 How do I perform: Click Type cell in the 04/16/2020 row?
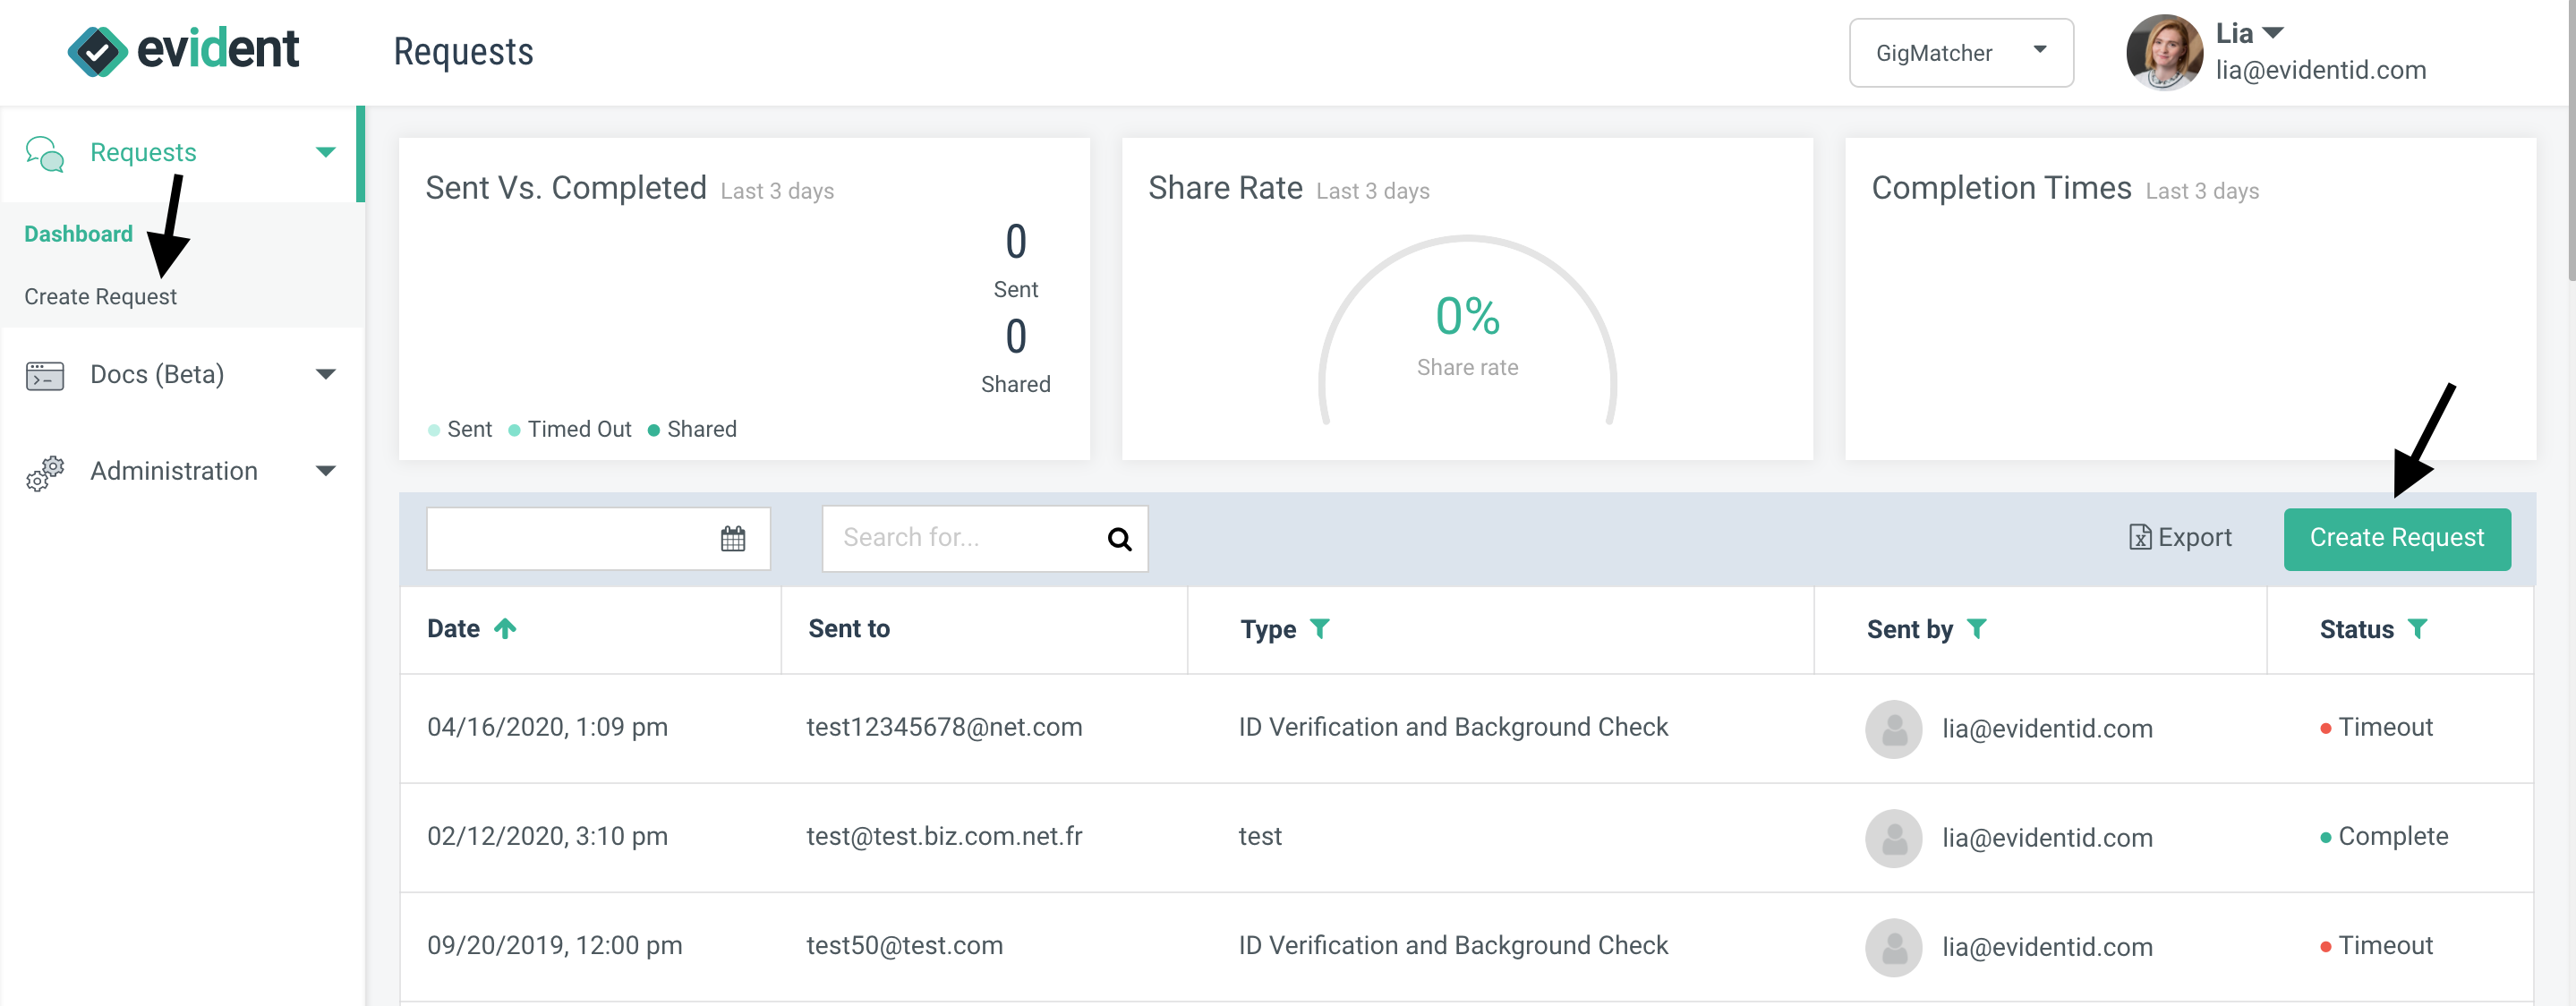coord(1453,728)
